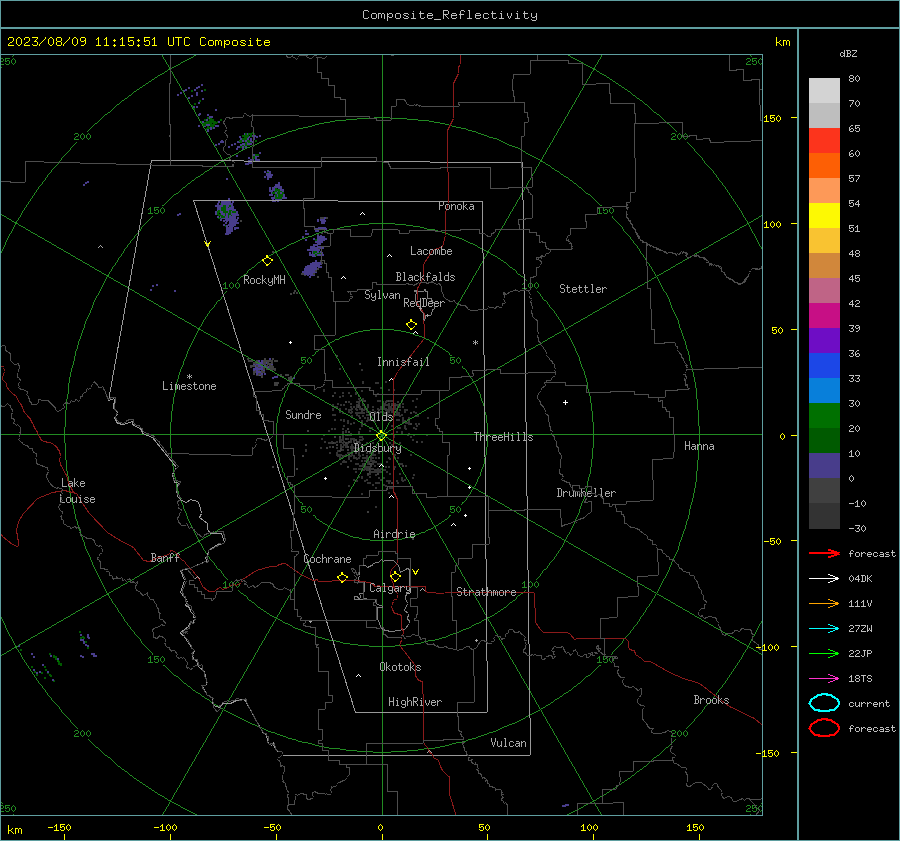Click the Okotoks label

click(x=400, y=667)
